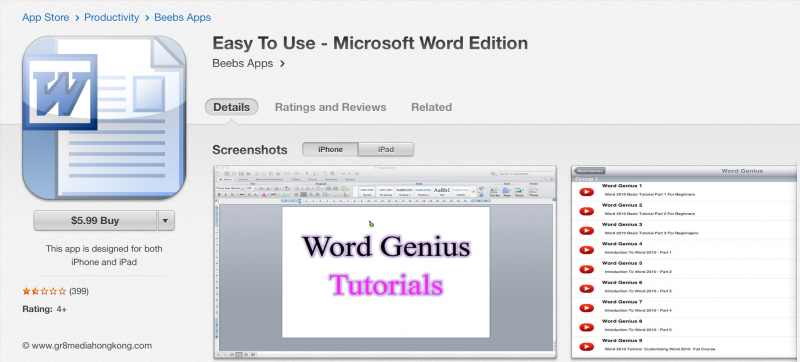Switch screenshots to iPad
Image resolution: width=800 pixels, height=362 pixels.
click(x=386, y=149)
